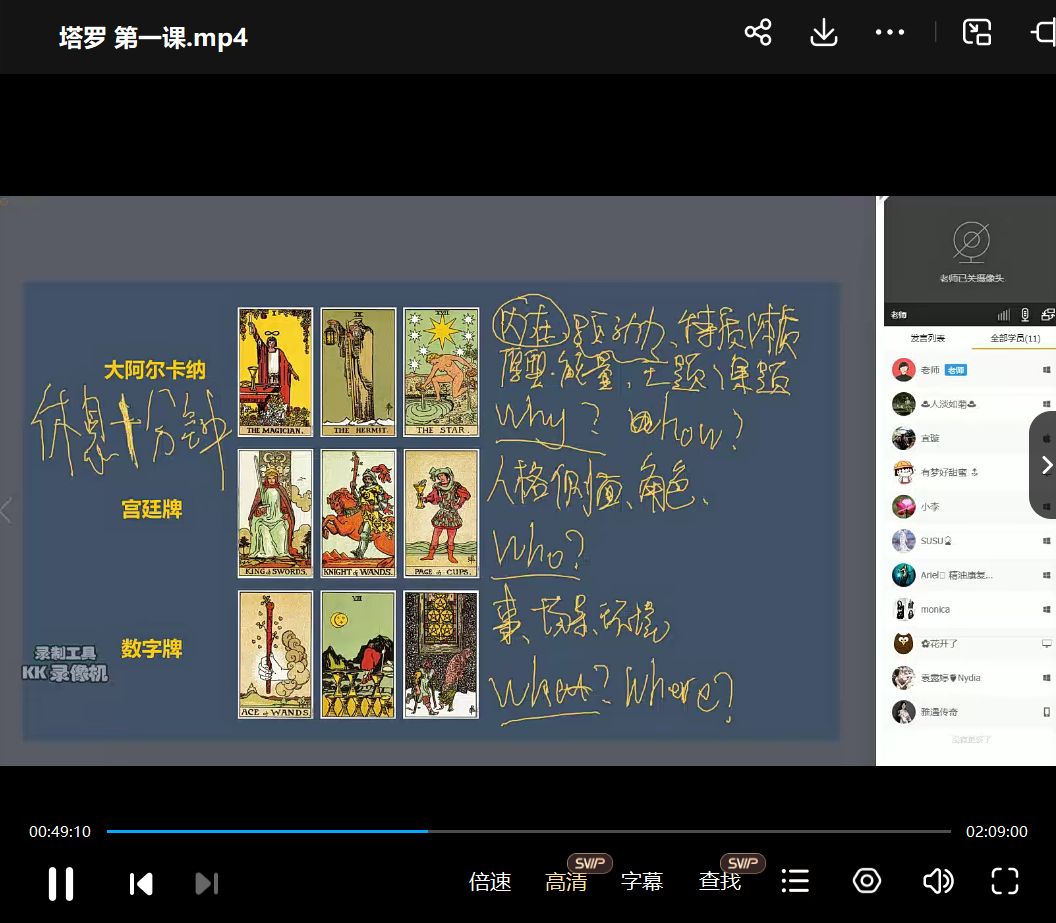The image size is (1056, 923).
Task: Select the 老师 row in student list
Action: coord(970,370)
